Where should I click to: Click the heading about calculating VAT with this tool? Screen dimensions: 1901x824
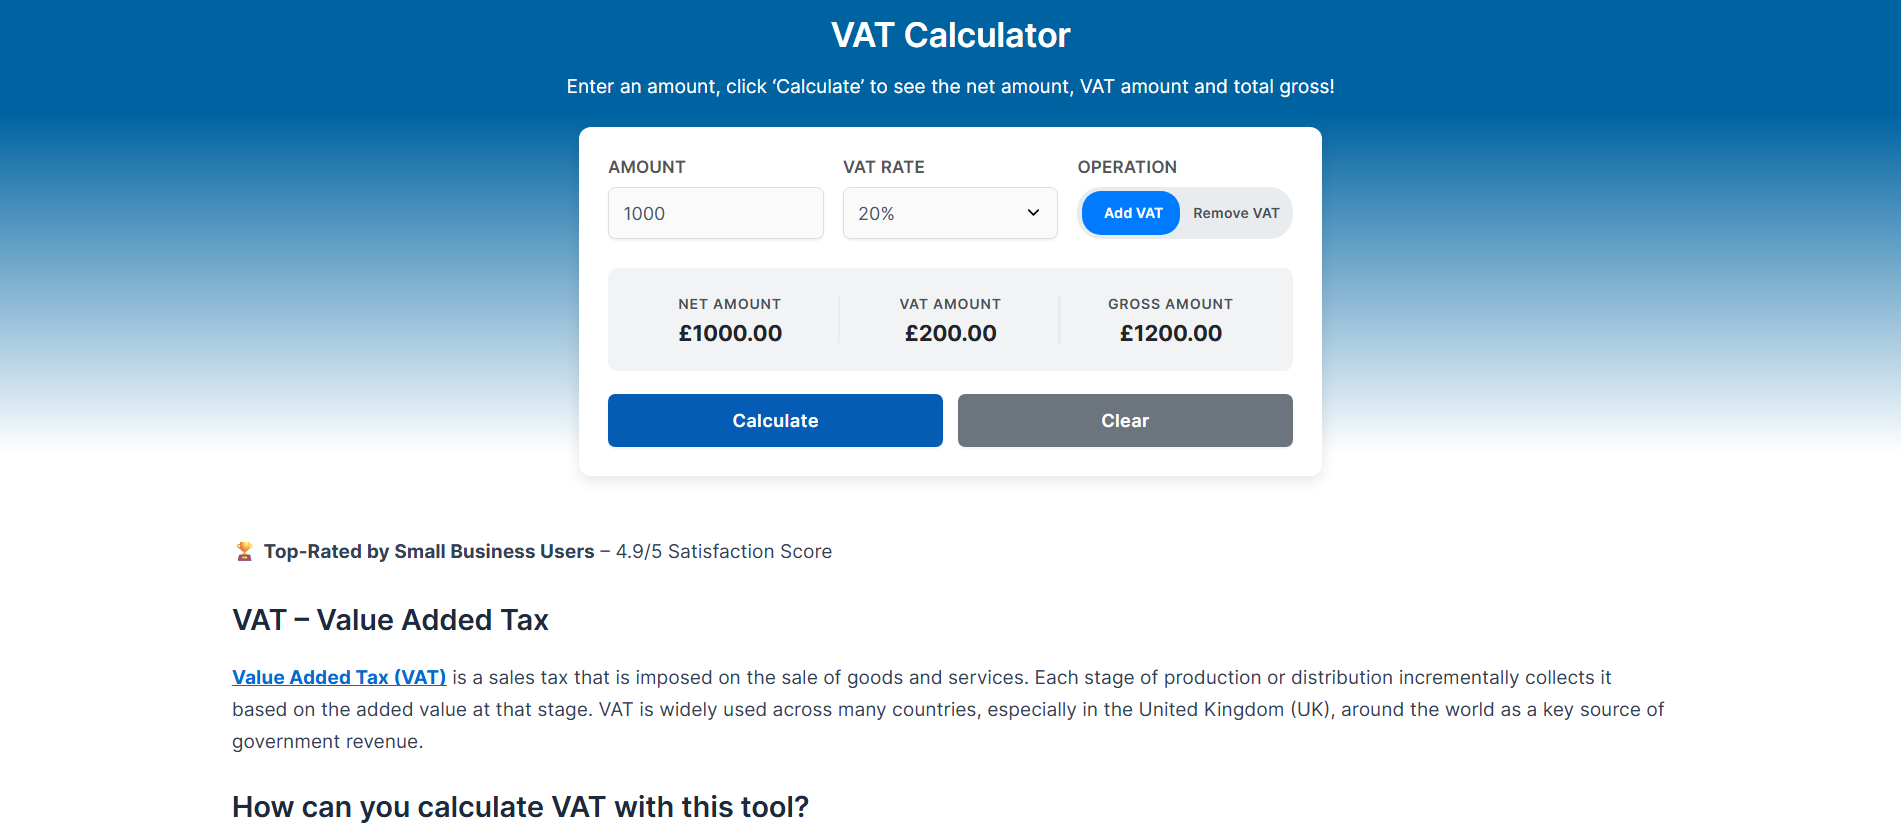pyautogui.click(x=520, y=806)
